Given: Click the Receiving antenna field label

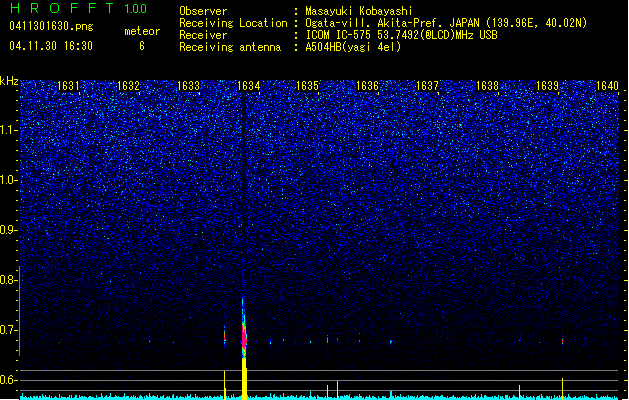Looking at the screenshot, I should click(x=230, y=47).
